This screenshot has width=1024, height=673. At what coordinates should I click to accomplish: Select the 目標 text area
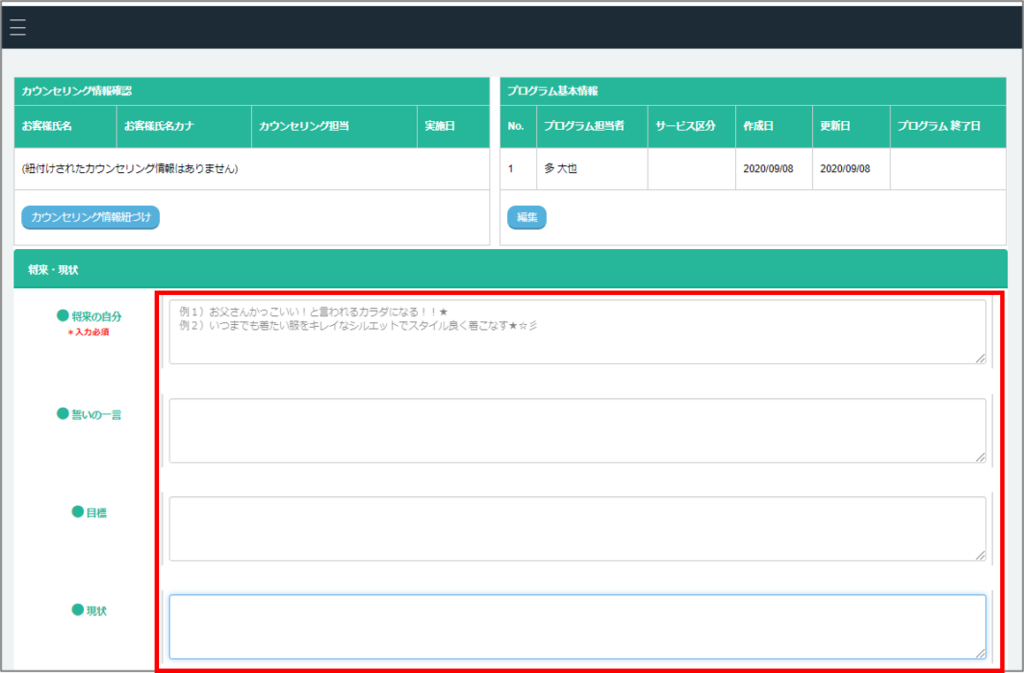pyautogui.click(x=577, y=529)
